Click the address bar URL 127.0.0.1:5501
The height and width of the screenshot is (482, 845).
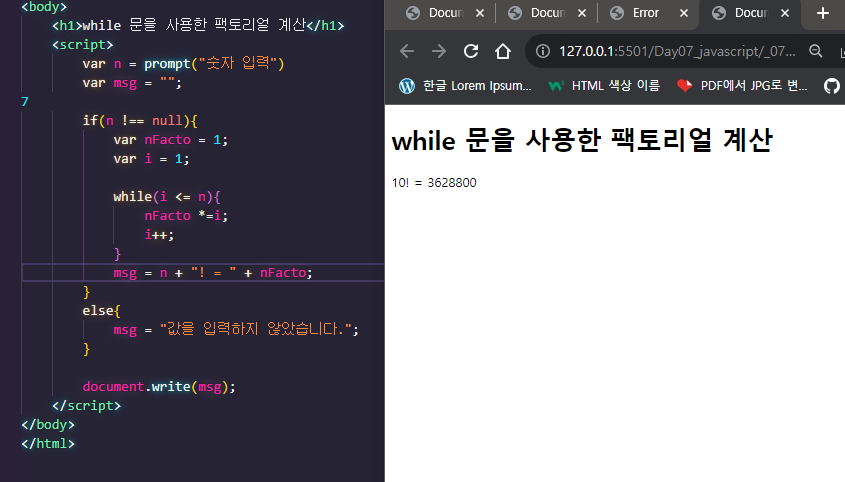[x=677, y=51]
